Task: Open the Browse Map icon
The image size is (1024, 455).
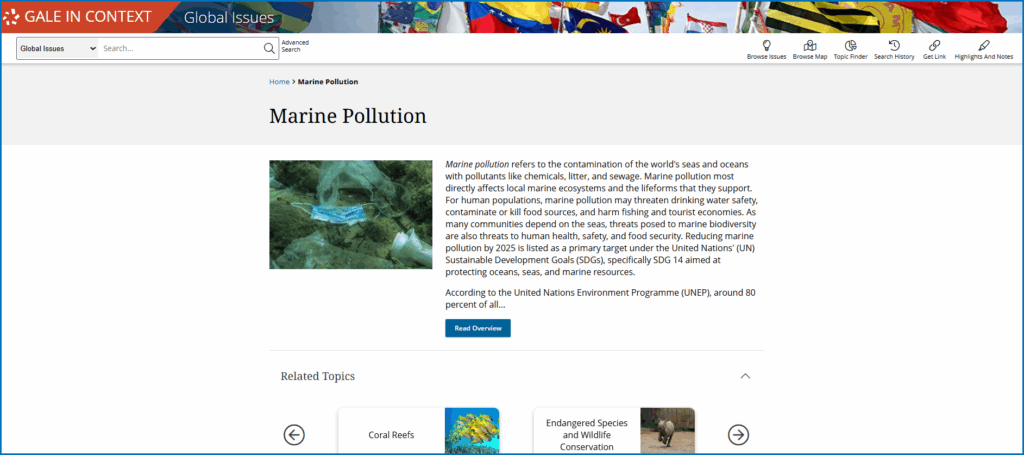Action: pyautogui.click(x=809, y=46)
